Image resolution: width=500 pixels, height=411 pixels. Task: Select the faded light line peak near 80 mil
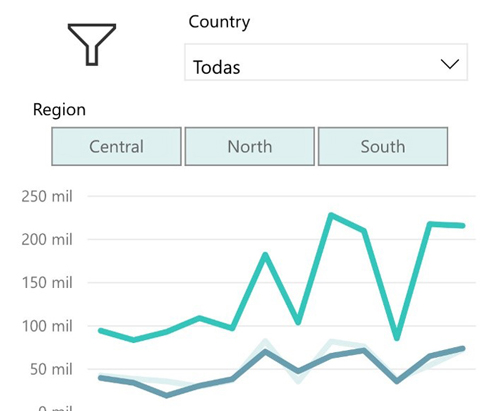[x=265, y=341]
